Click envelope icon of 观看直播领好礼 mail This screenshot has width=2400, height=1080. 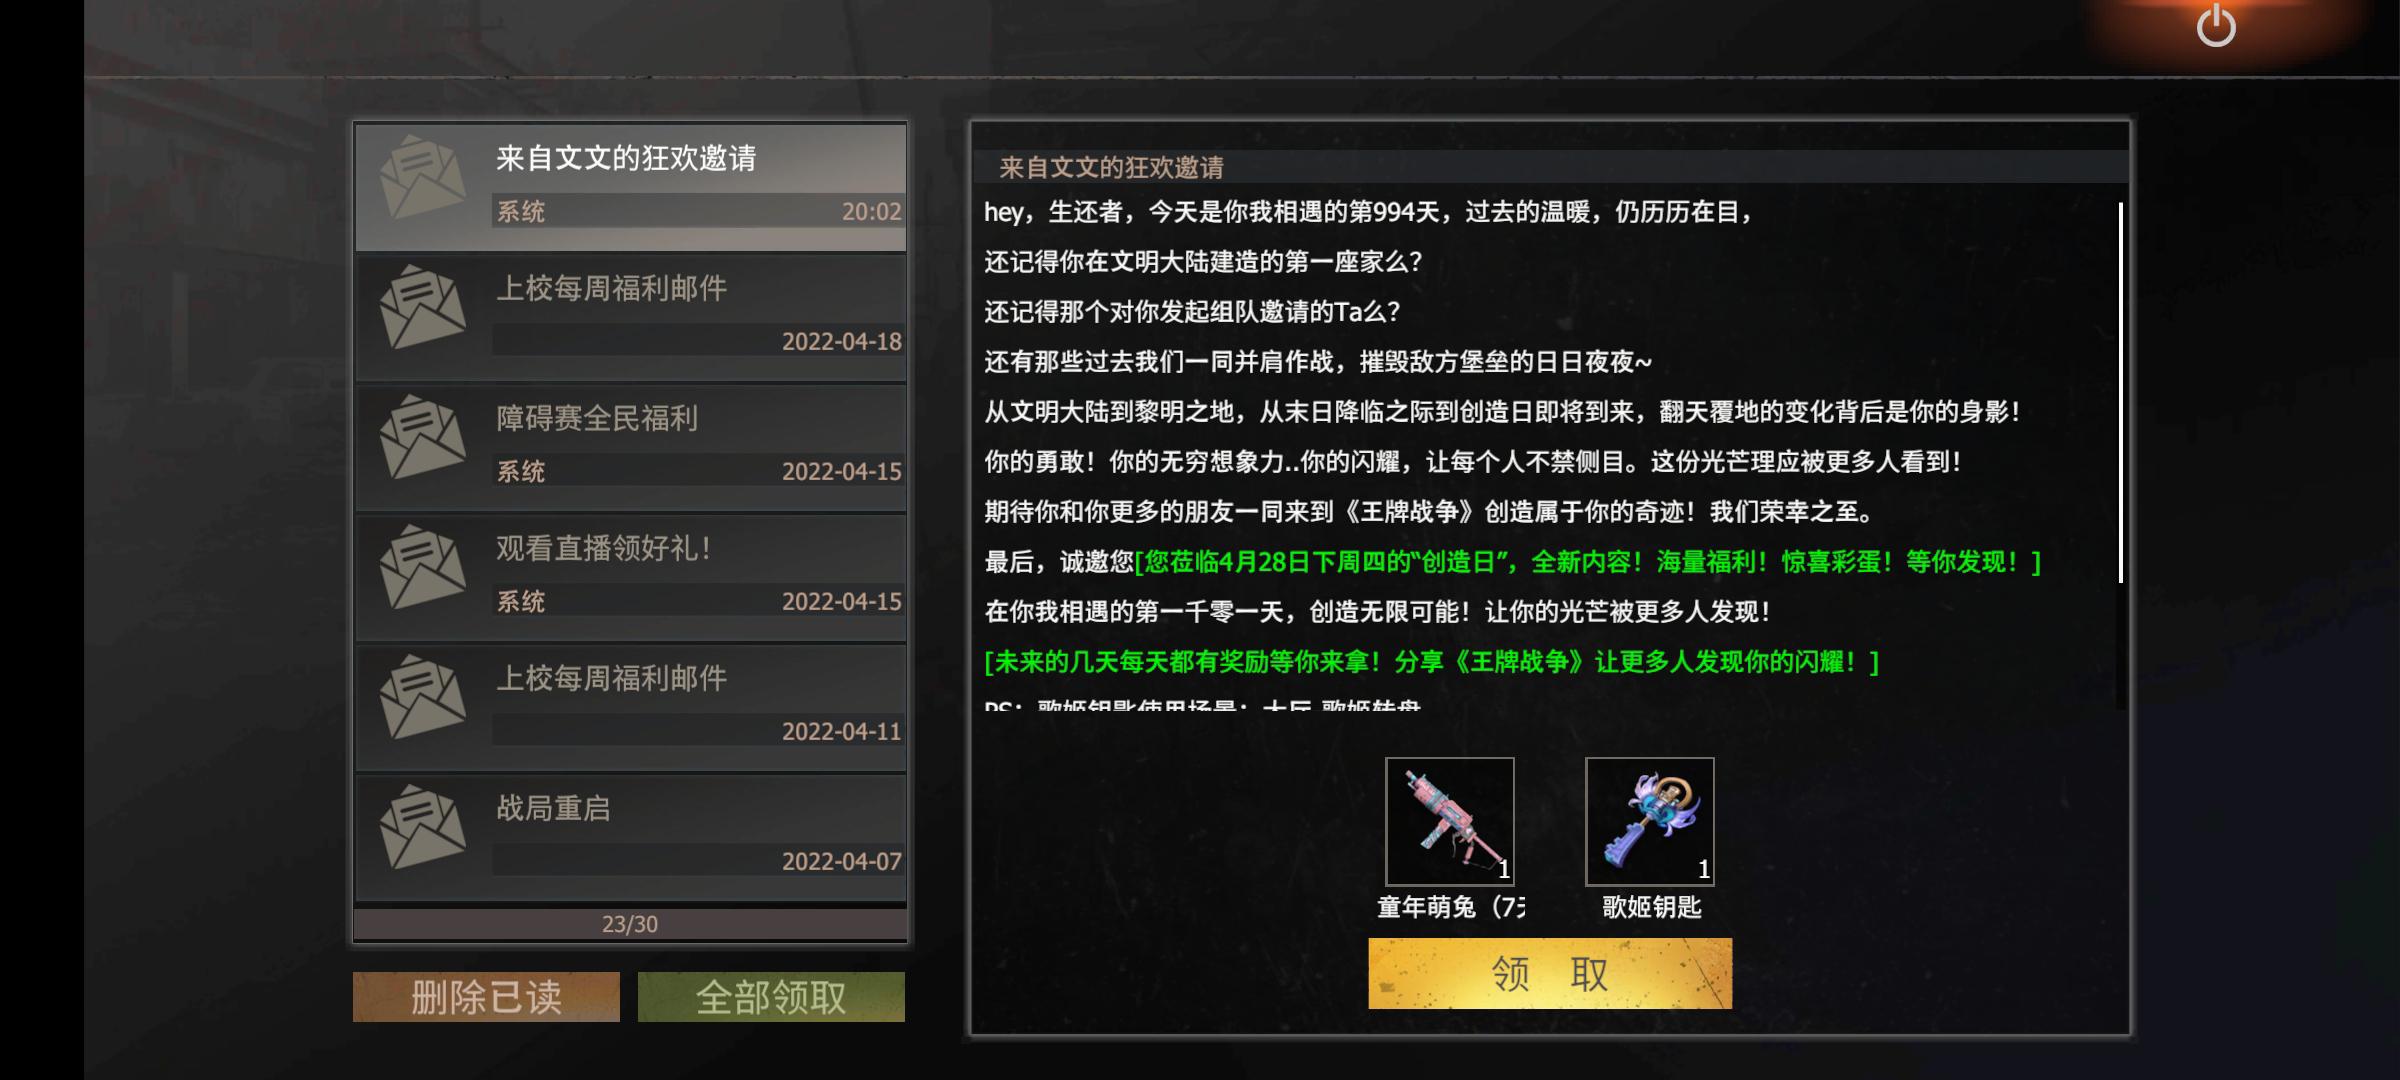[x=423, y=567]
